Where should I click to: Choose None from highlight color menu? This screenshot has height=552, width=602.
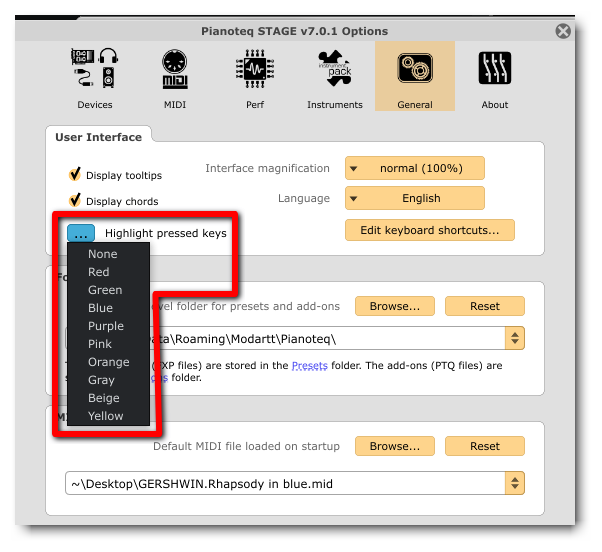(108, 254)
